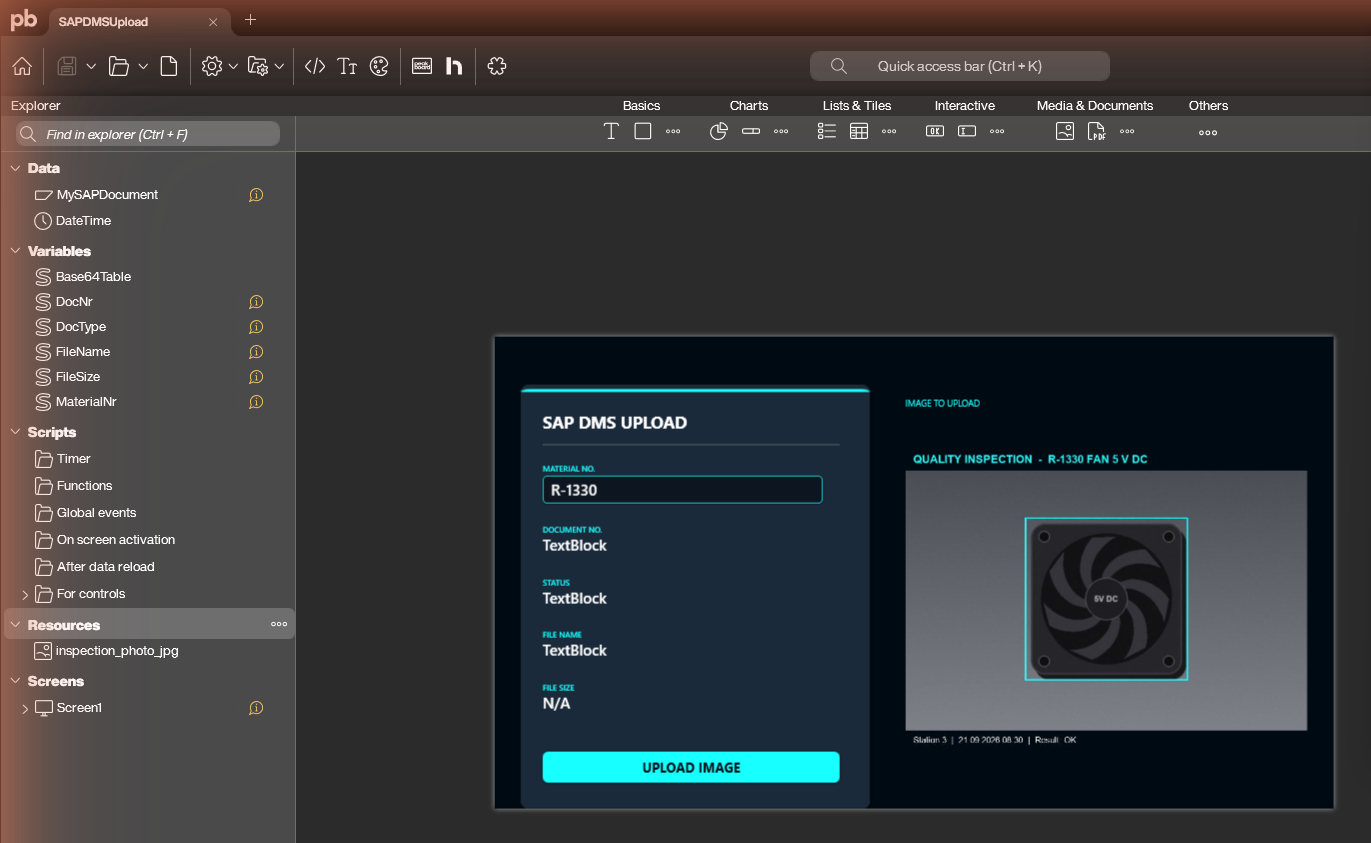Collapse the Variables section

[x=15, y=251]
